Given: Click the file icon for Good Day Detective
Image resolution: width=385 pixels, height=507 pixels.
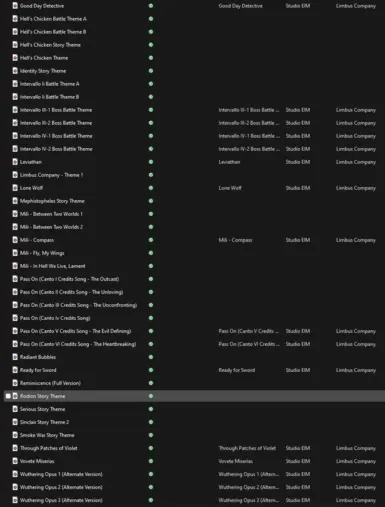Looking at the screenshot, I should click(x=15, y=6).
